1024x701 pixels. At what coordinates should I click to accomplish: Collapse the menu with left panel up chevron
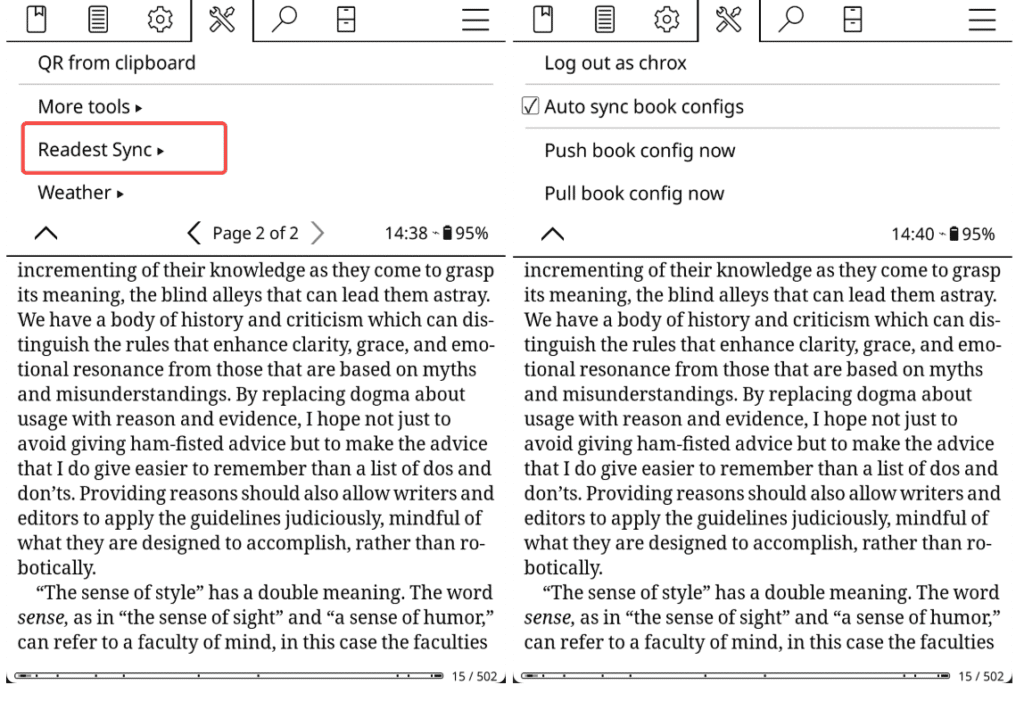45,234
